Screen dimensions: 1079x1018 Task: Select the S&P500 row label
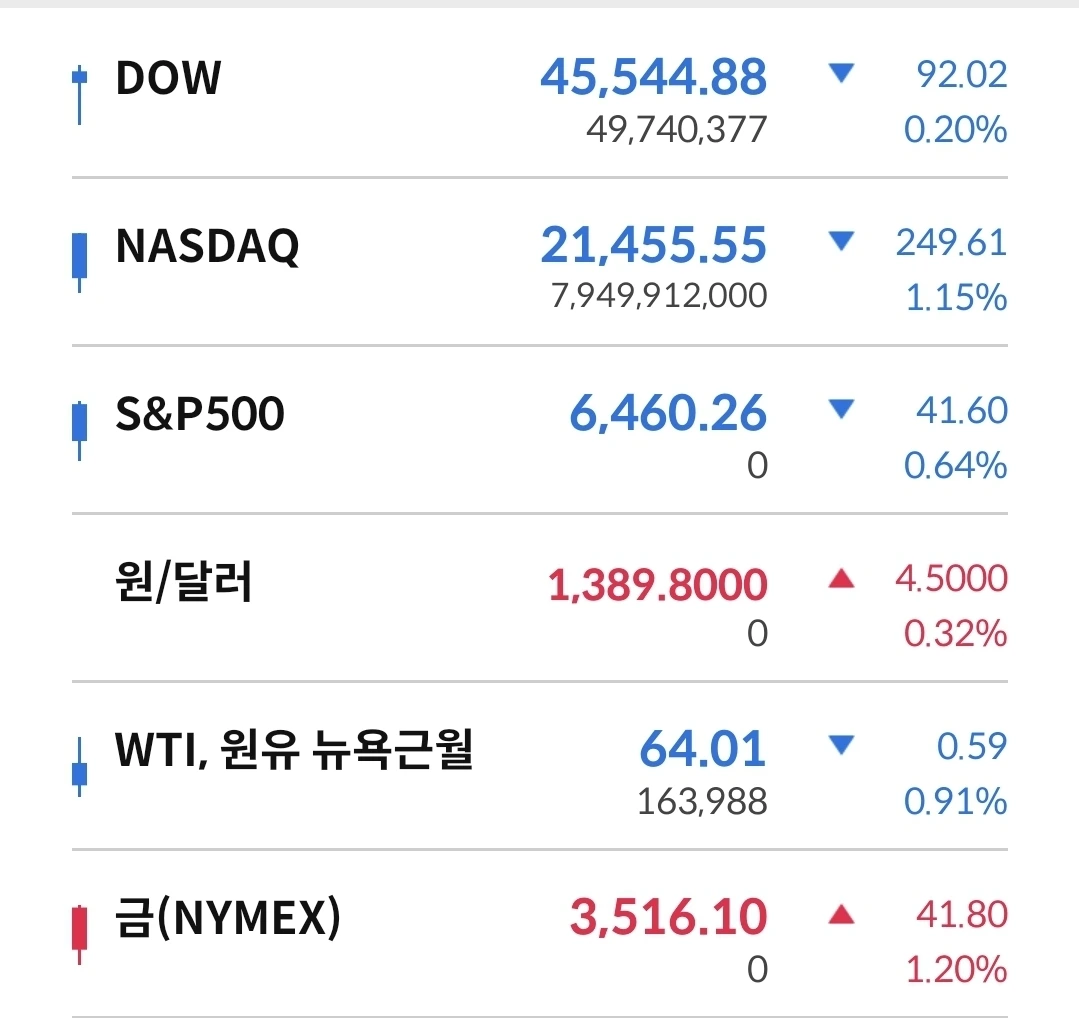[x=200, y=414]
